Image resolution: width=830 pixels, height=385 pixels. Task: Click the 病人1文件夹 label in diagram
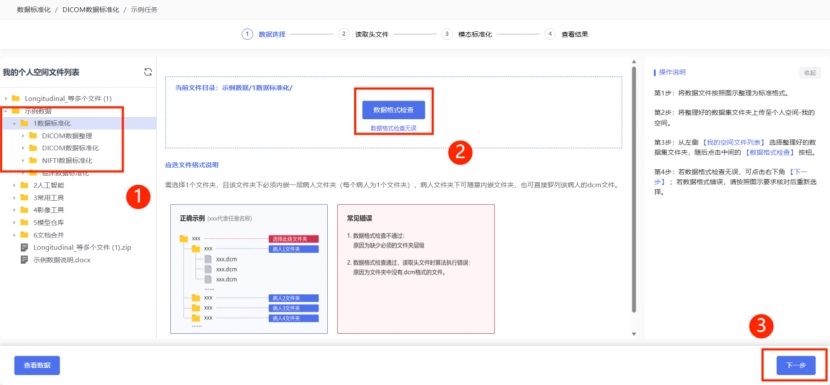[293, 248]
